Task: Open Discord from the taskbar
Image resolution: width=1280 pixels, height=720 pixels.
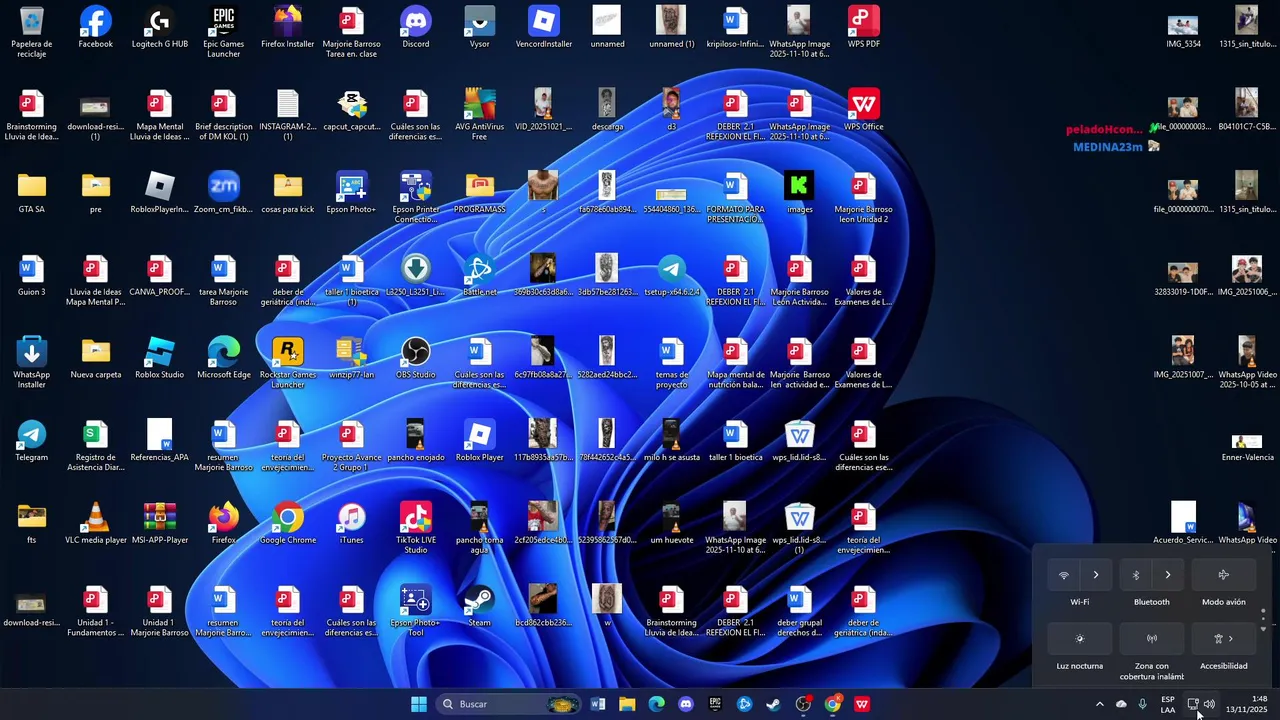Action: click(686, 704)
